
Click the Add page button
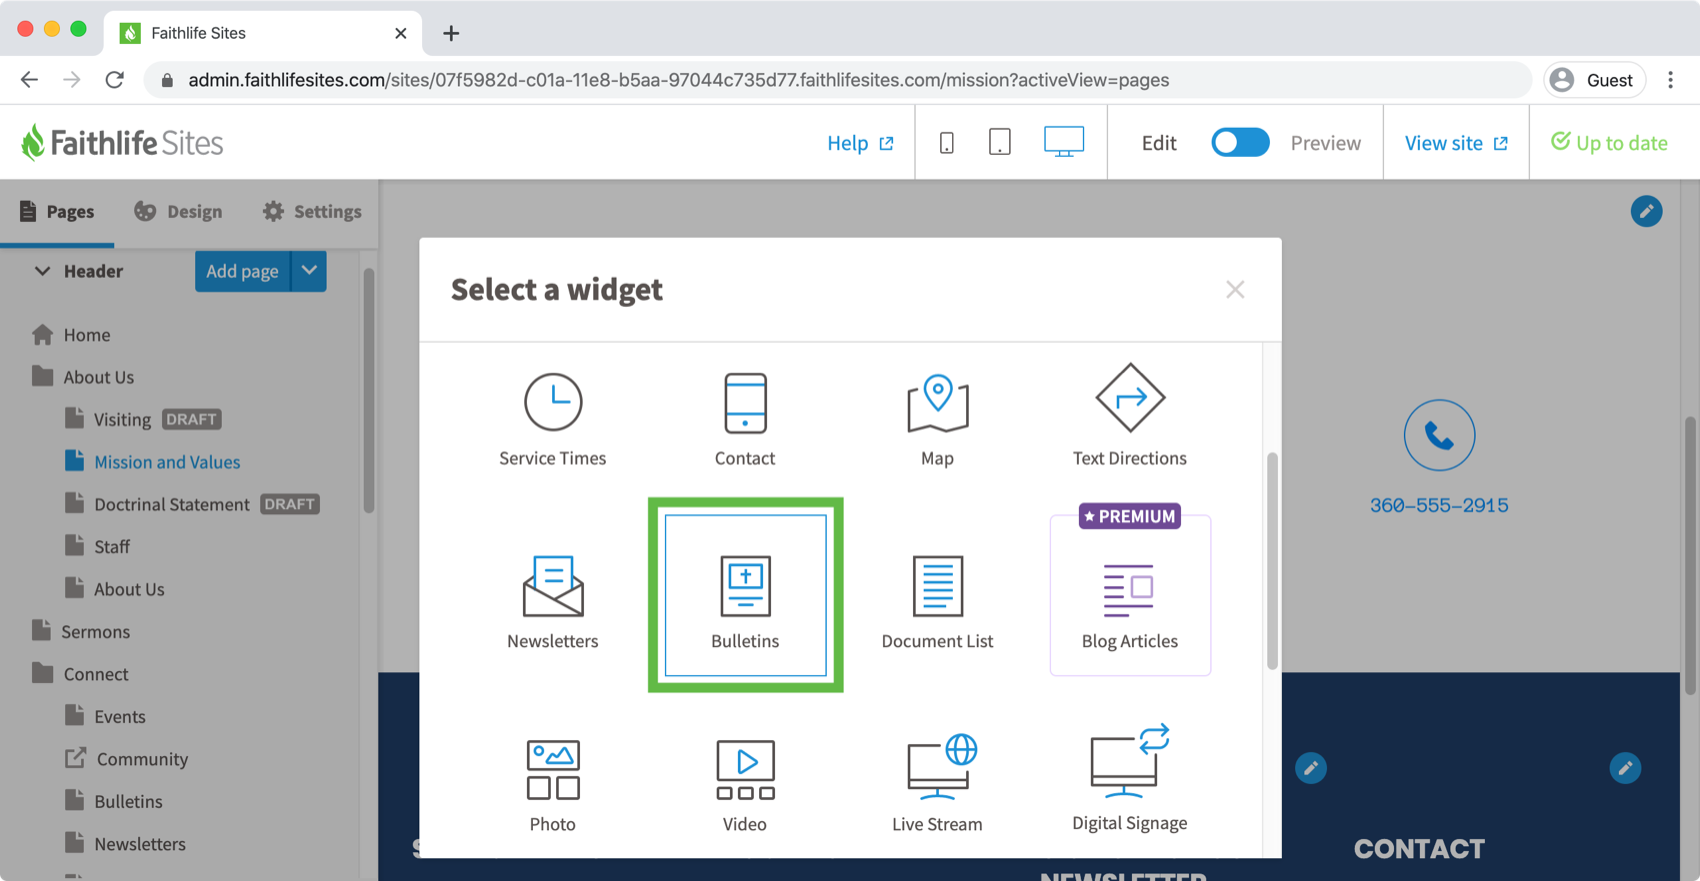242,271
